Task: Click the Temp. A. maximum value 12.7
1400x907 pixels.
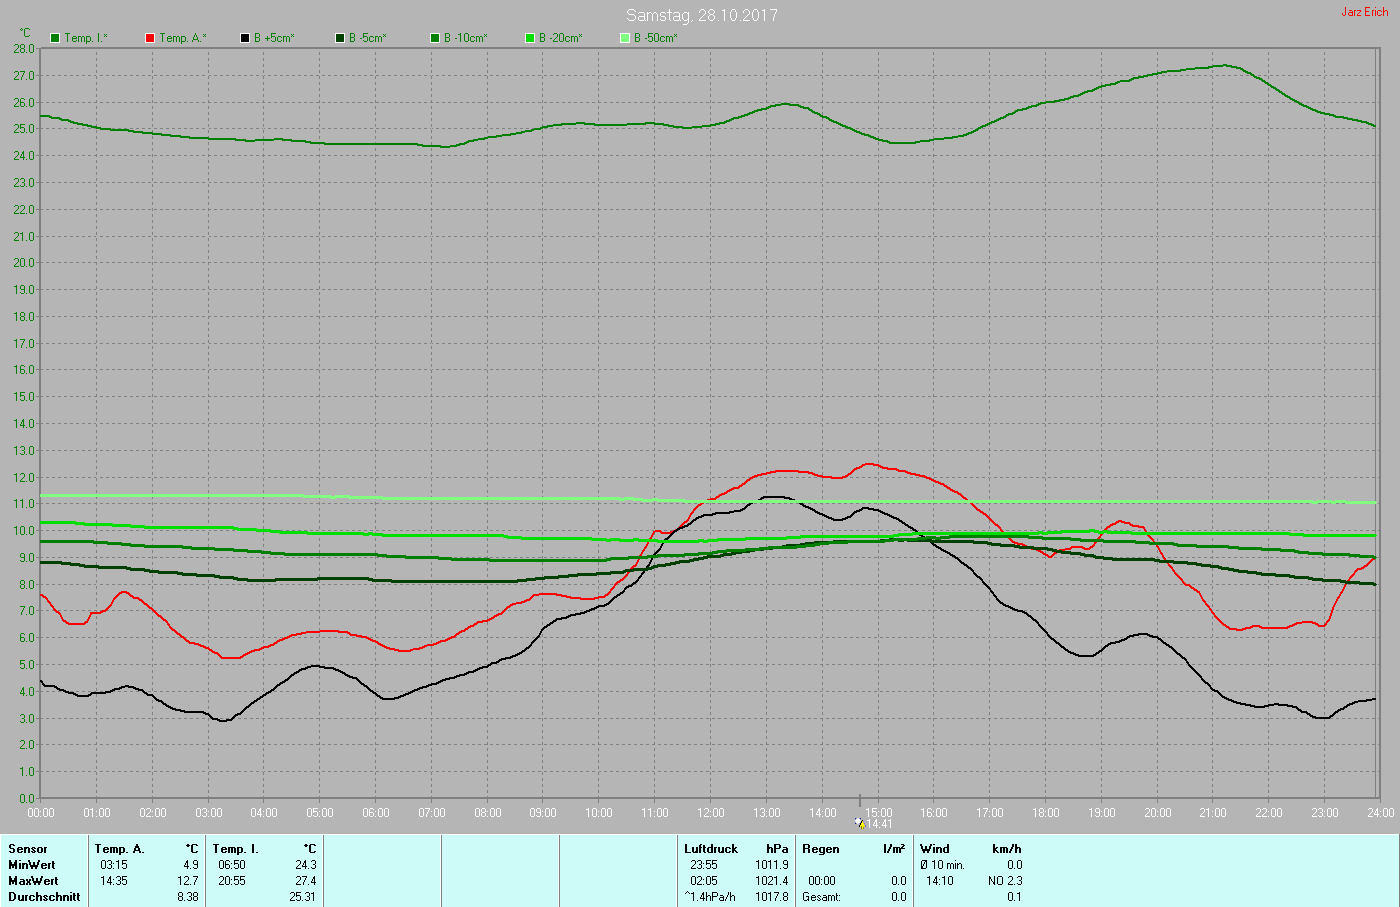Action: coord(187,881)
